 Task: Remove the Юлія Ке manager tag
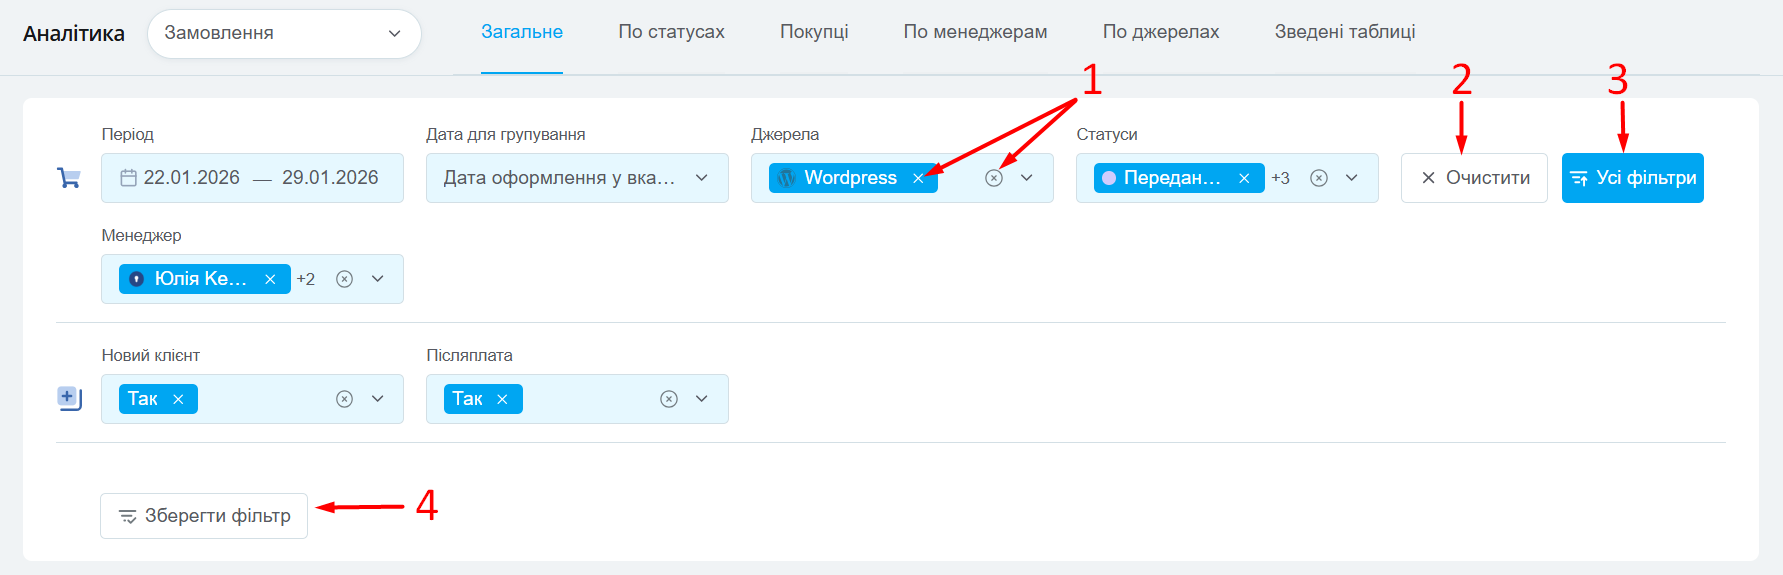point(270,279)
